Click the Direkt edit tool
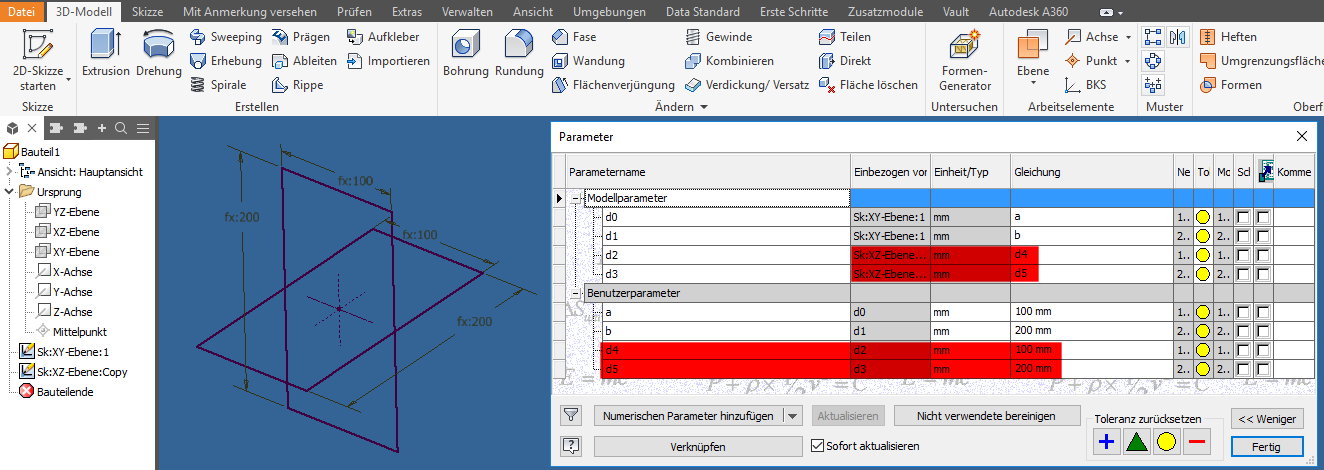This screenshot has height=470, width=1324. coord(845,61)
